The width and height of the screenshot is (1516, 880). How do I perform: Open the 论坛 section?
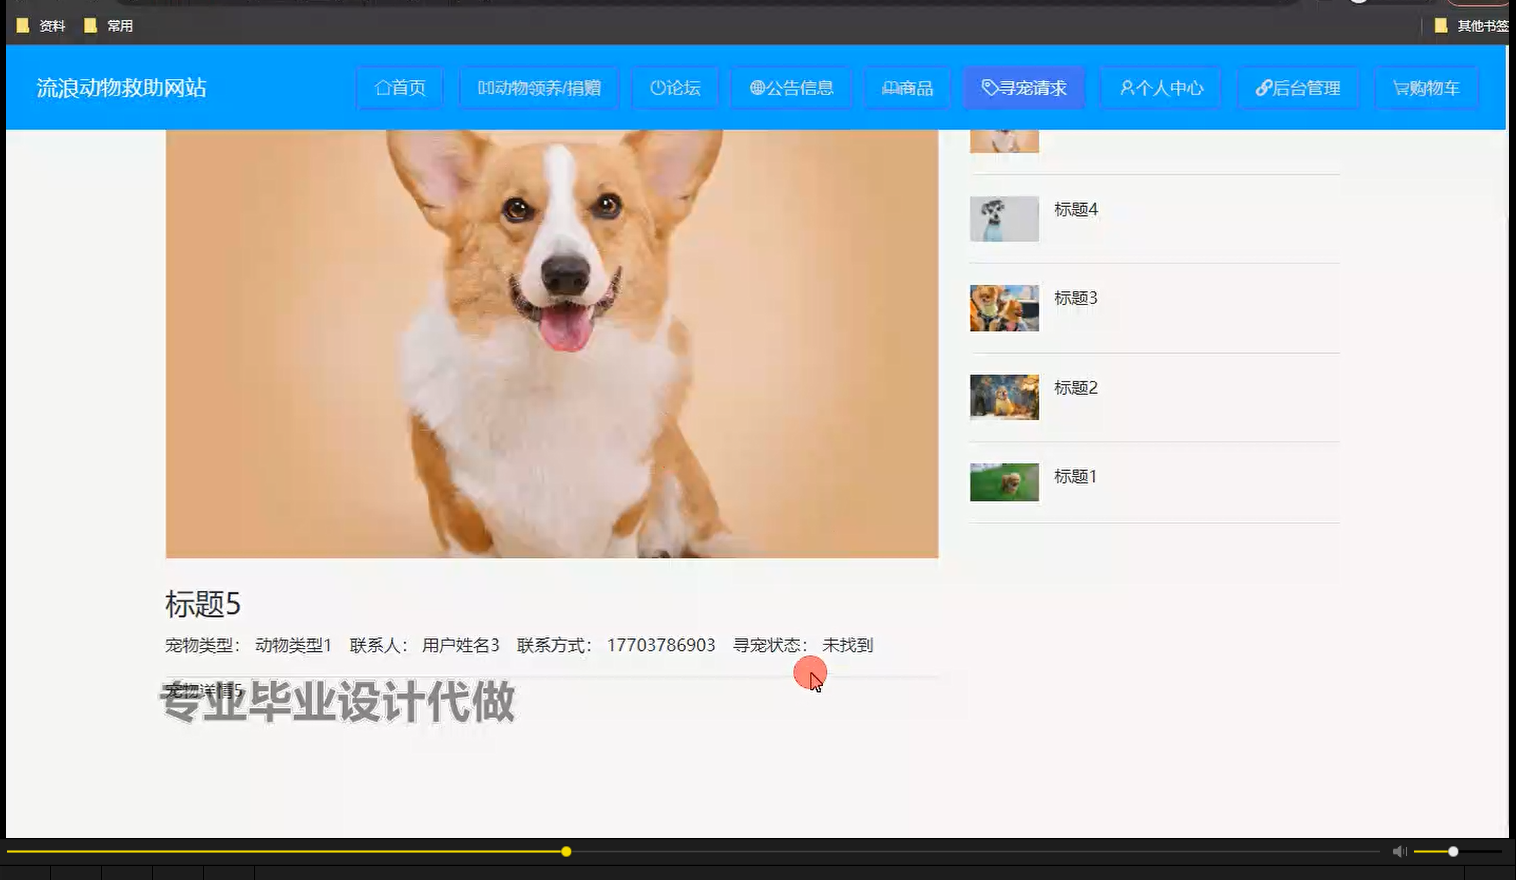click(x=675, y=87)
